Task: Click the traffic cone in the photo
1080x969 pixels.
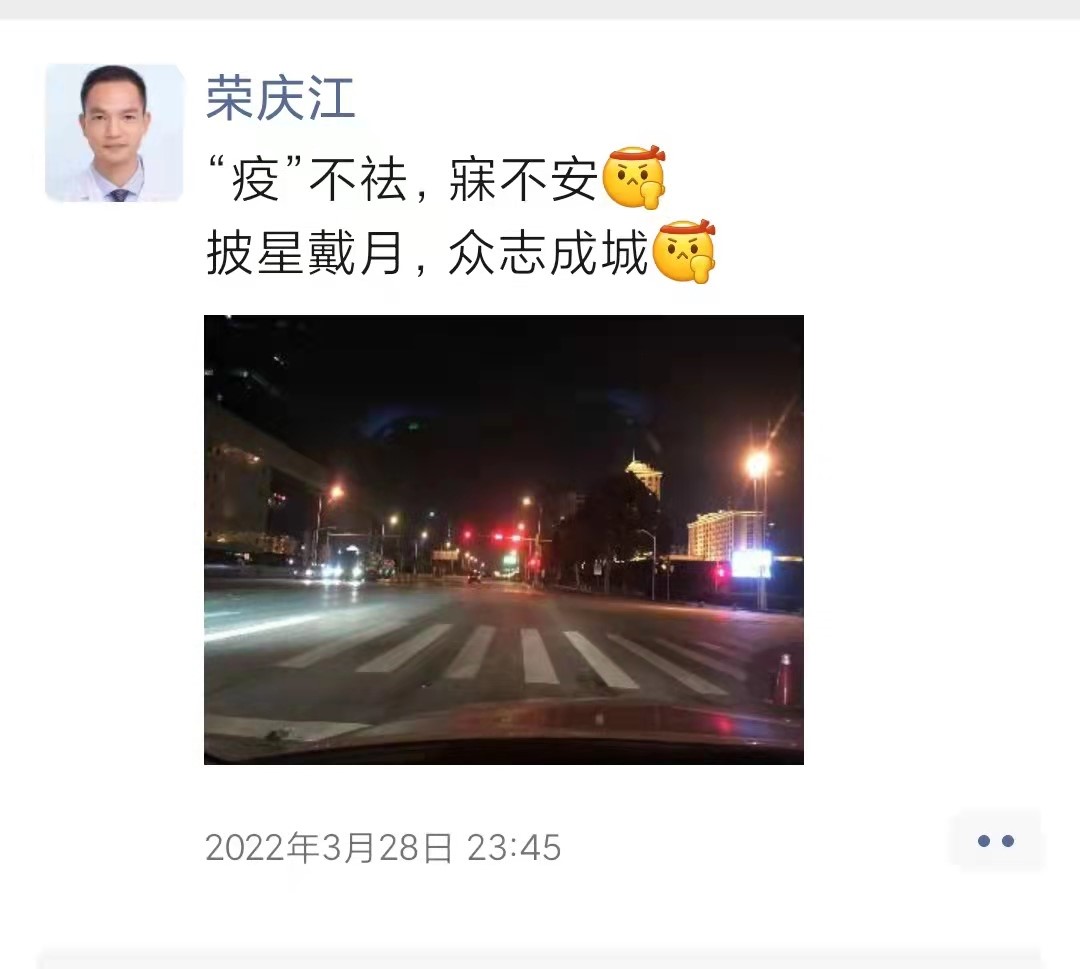Action: coord(783,680)
